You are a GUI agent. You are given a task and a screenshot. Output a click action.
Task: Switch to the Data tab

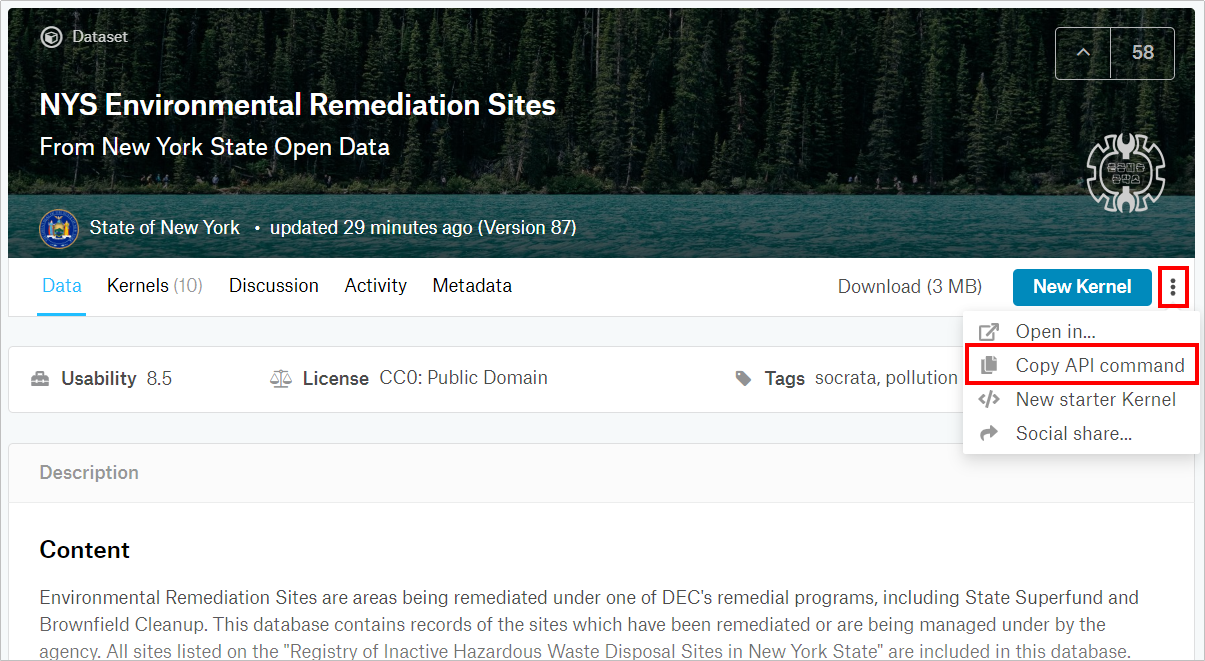tap(62, 286)
